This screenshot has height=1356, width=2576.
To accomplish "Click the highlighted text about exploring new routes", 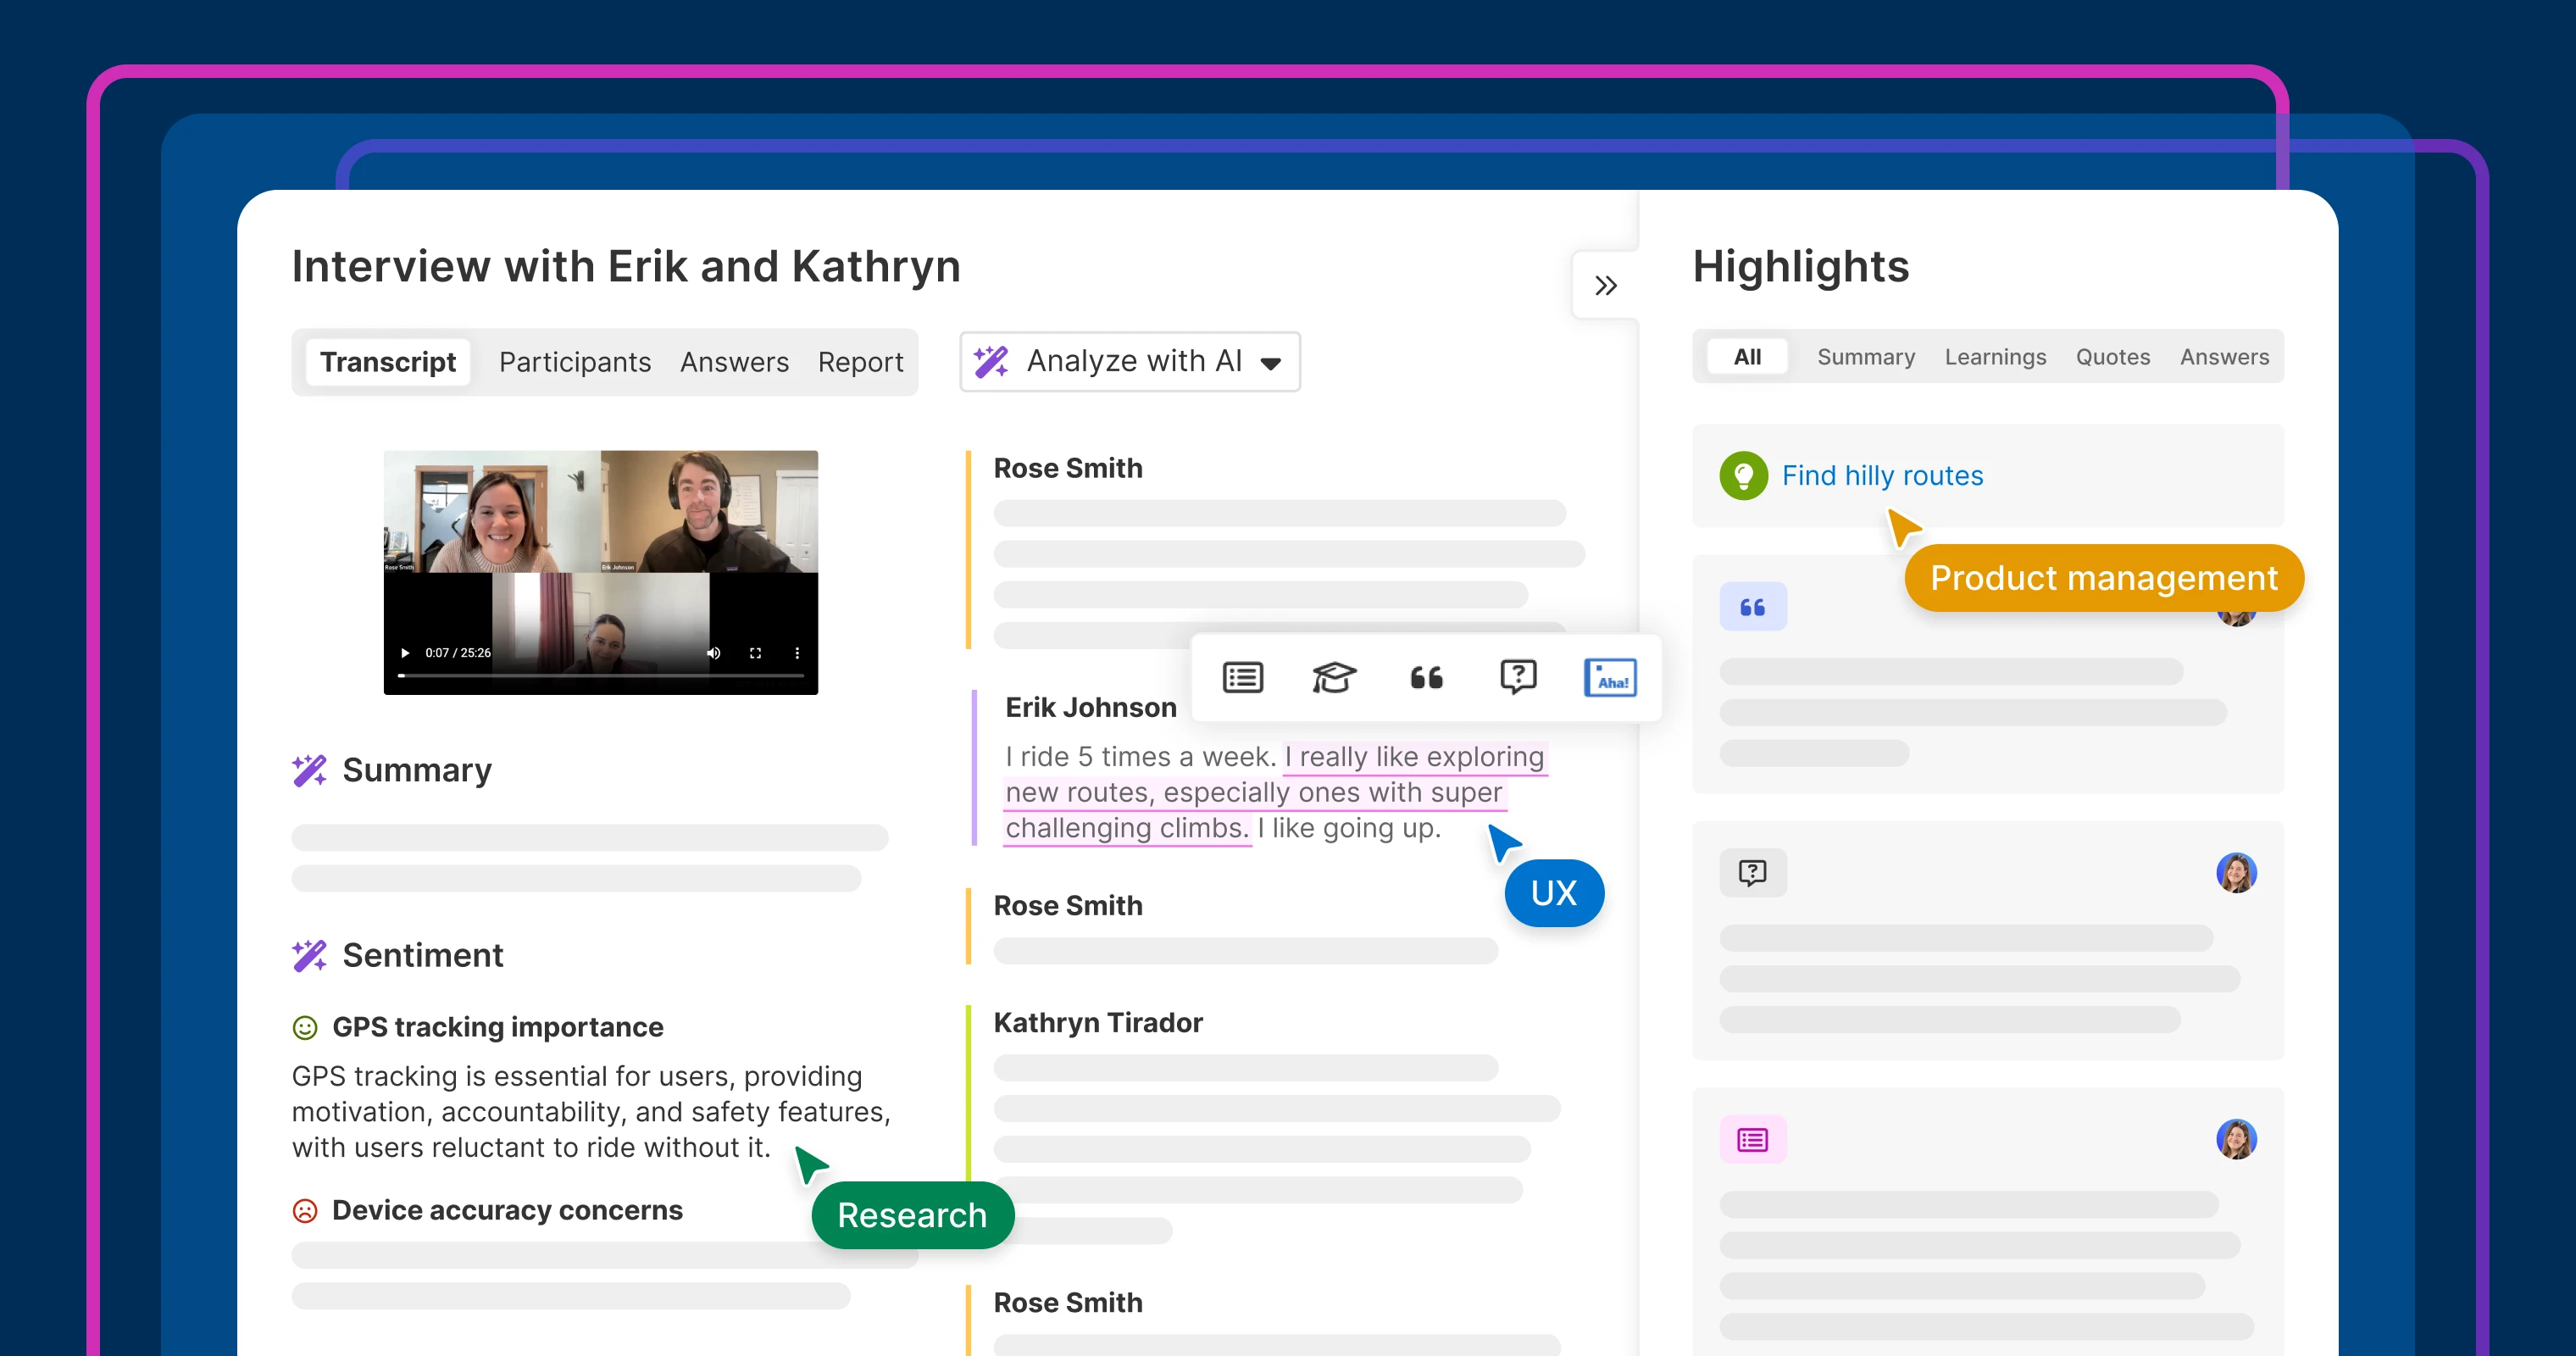I will click(1254, 793).
